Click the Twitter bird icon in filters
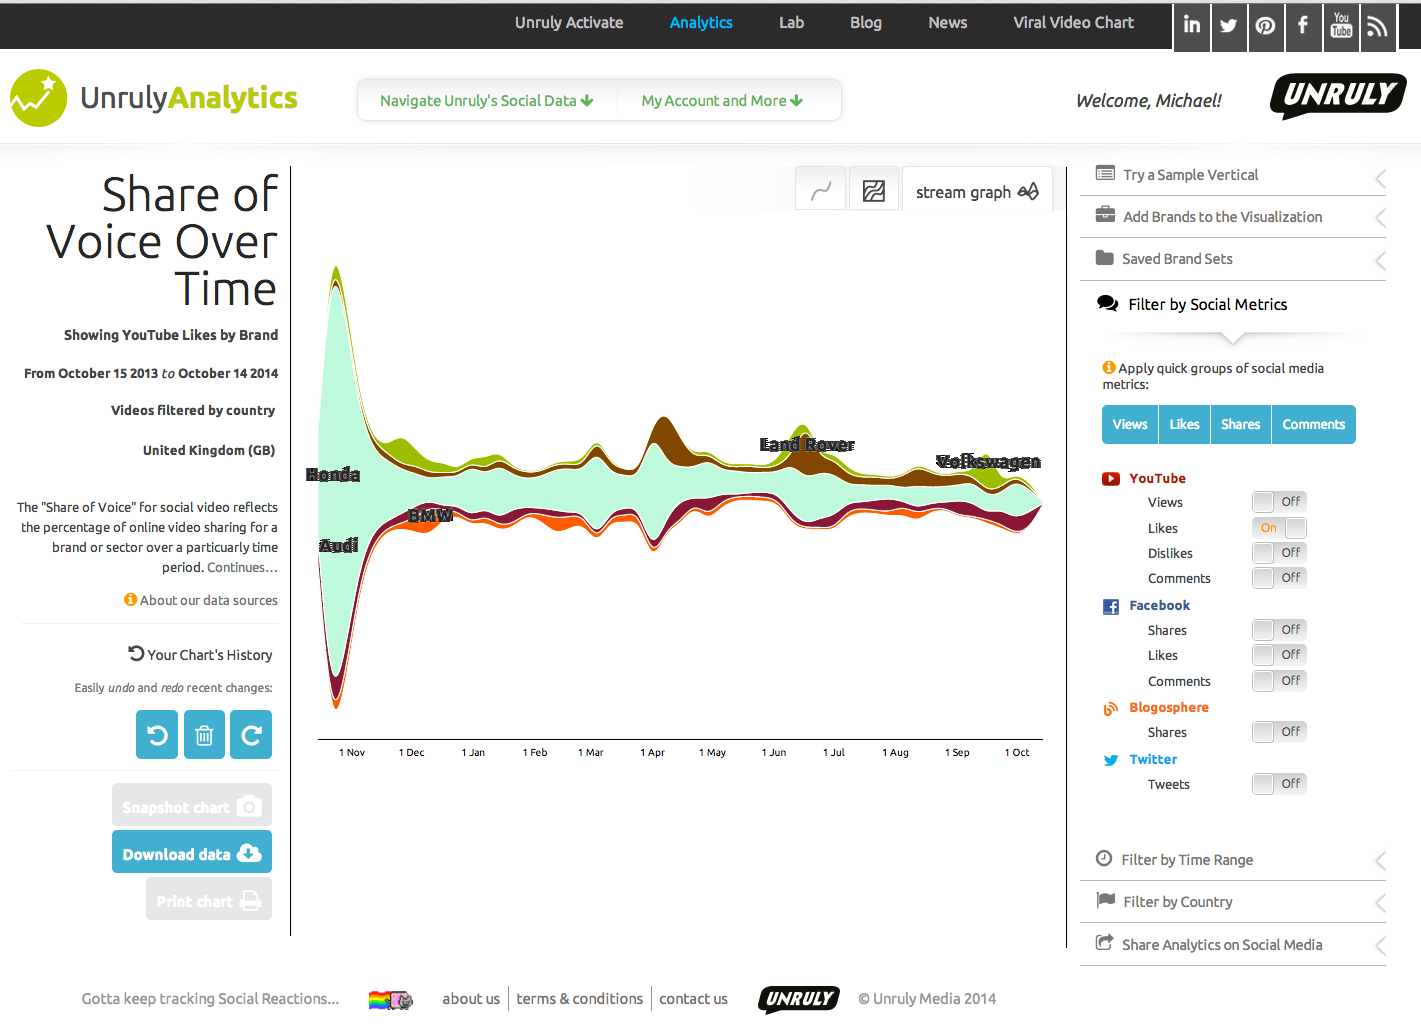This screenshot has width=1421, height=1025. [1111, 760]
